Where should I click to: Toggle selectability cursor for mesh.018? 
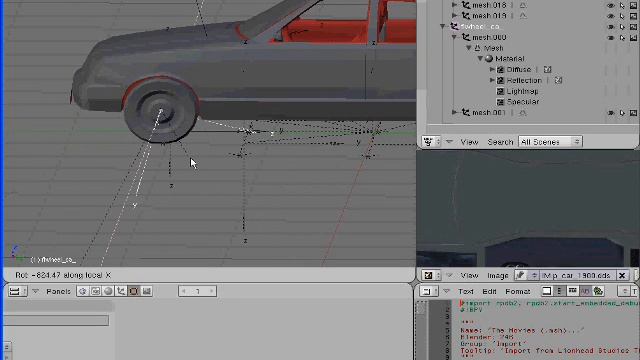pos(622,5)
